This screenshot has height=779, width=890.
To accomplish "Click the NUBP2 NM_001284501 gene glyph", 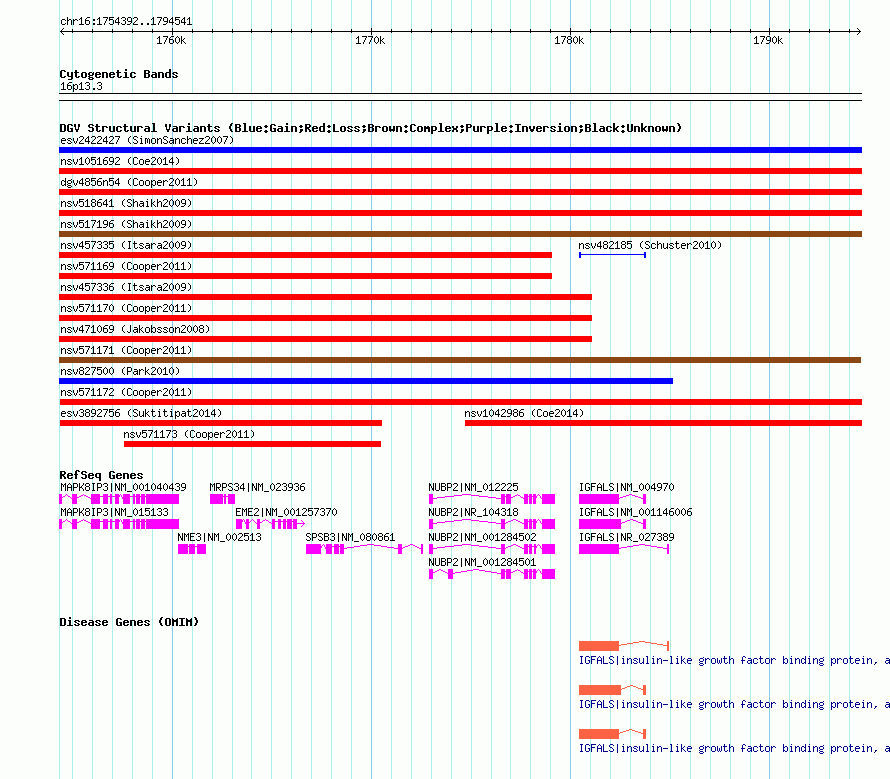I will pyautogui.click(x=492, y=574).
